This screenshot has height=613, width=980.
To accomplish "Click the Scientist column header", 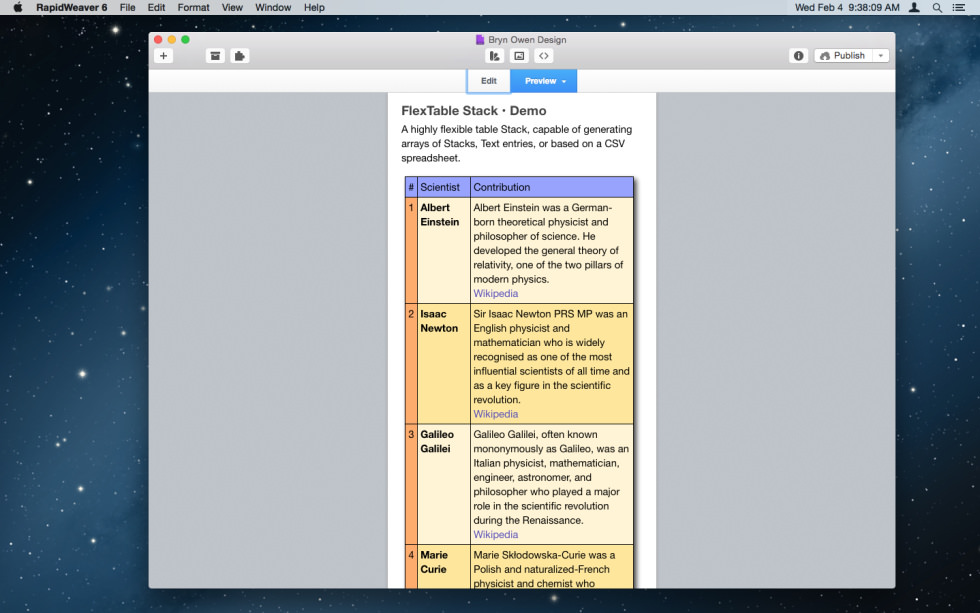I will [x=444, y=187].
